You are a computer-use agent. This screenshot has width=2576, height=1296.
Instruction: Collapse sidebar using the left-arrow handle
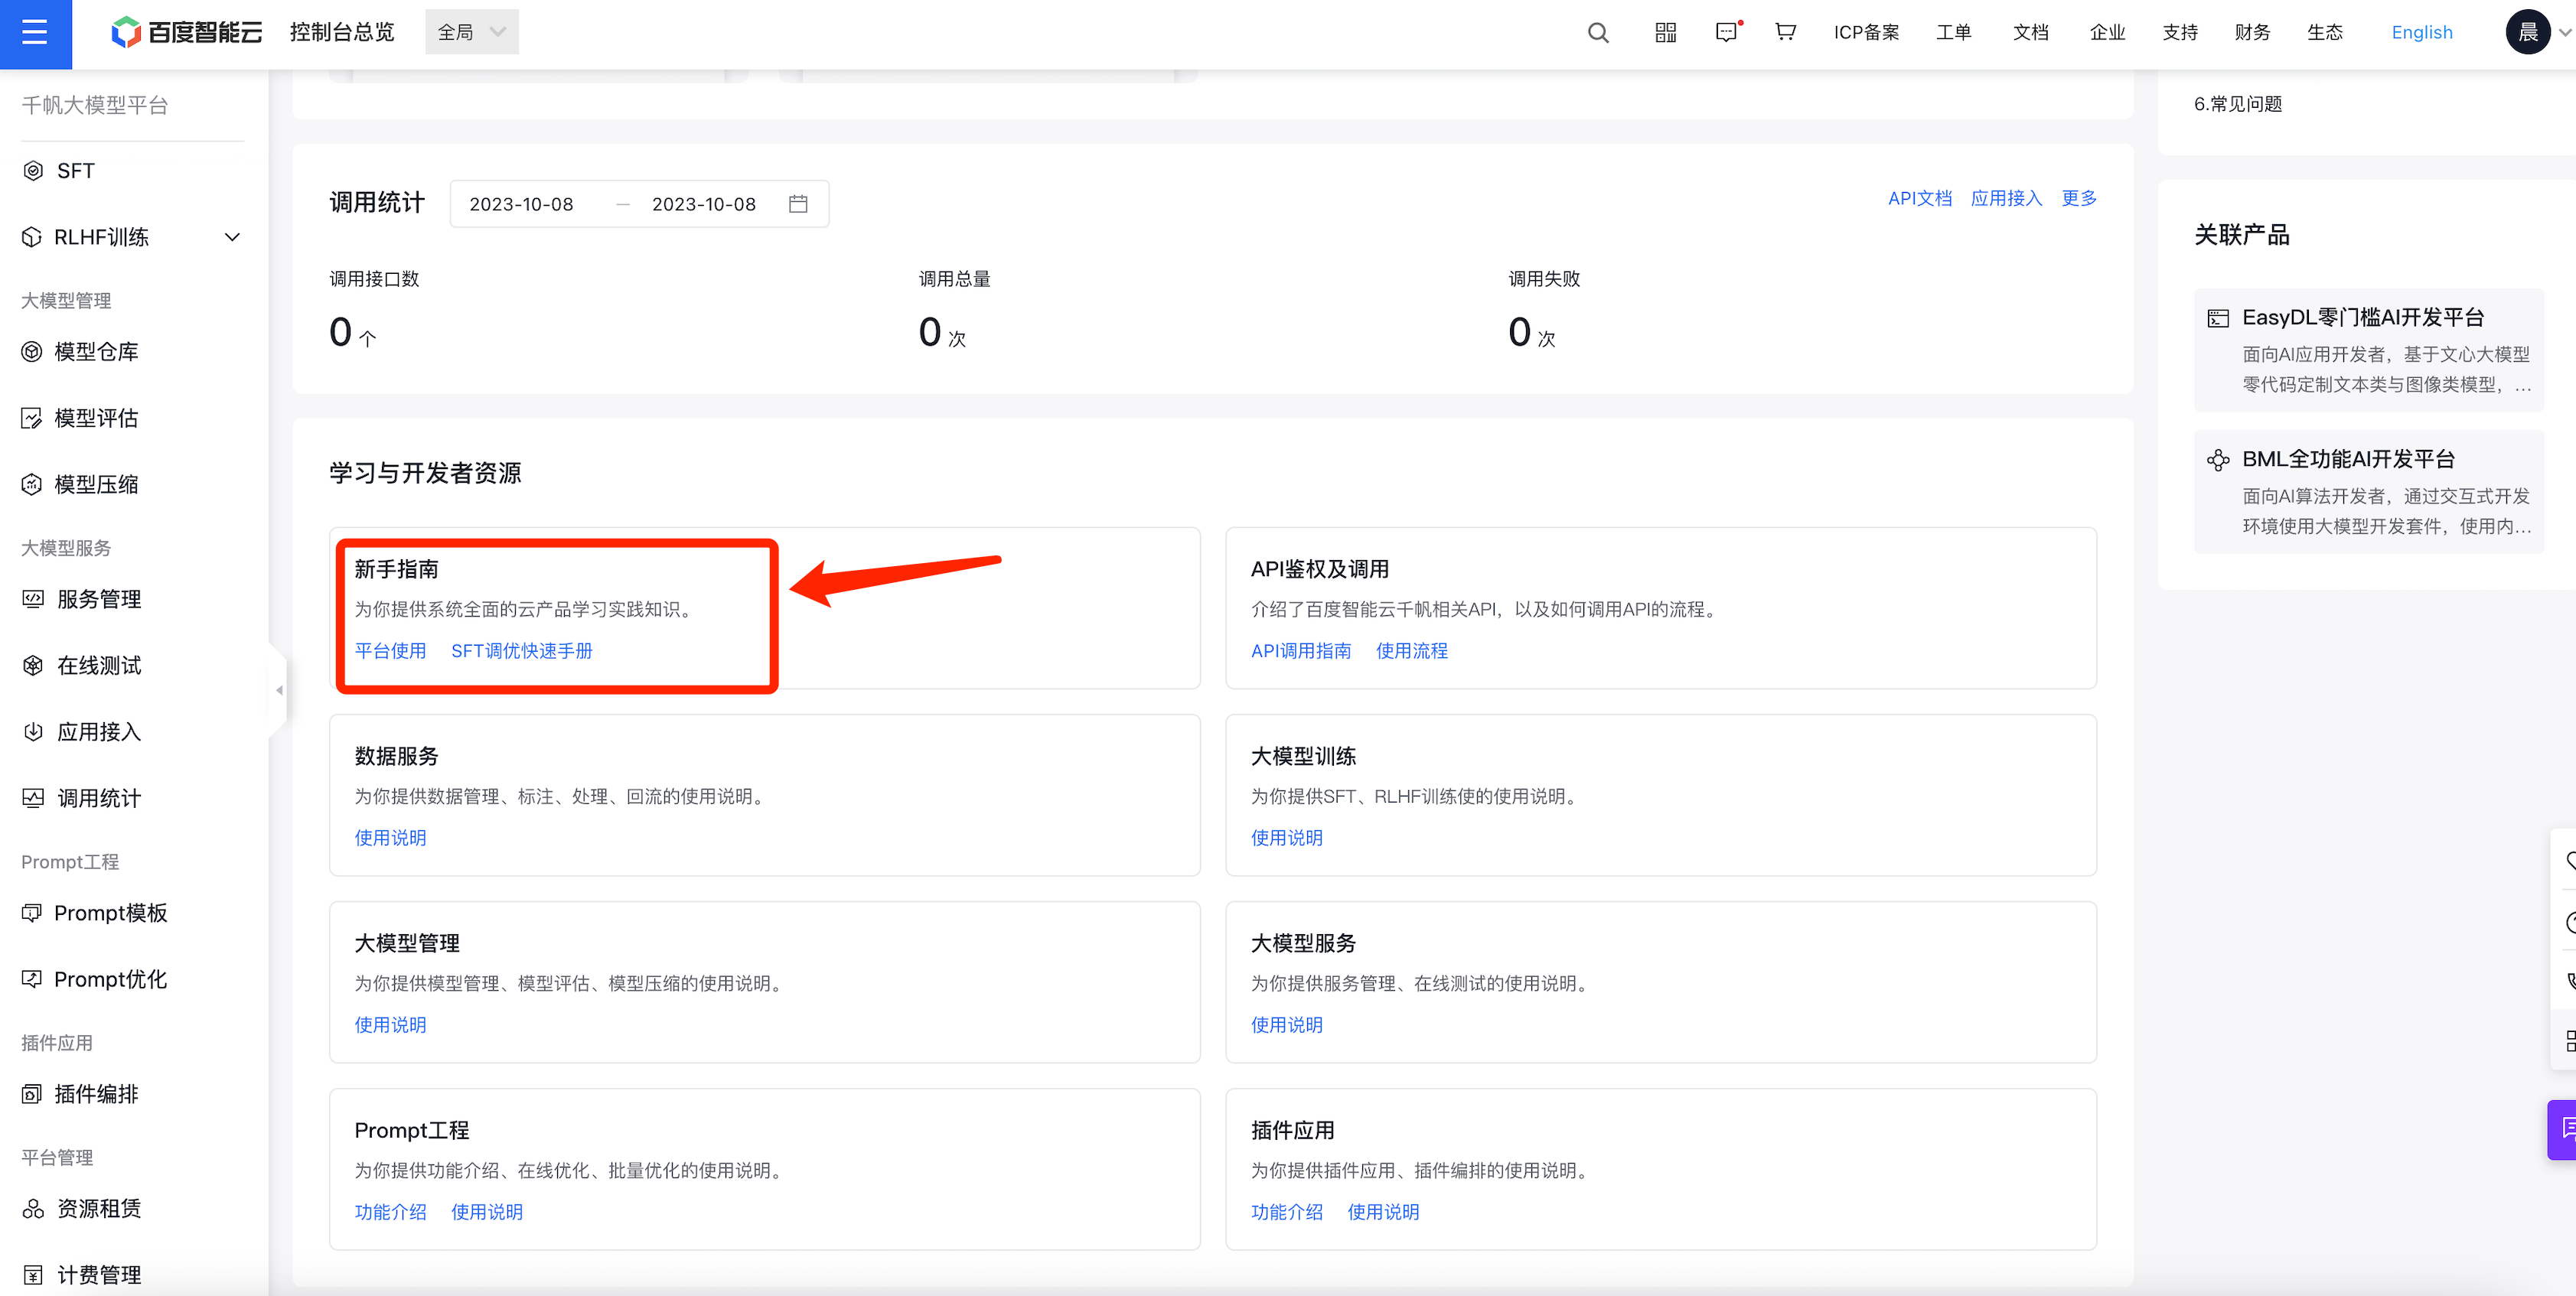[x=279, y=690]
